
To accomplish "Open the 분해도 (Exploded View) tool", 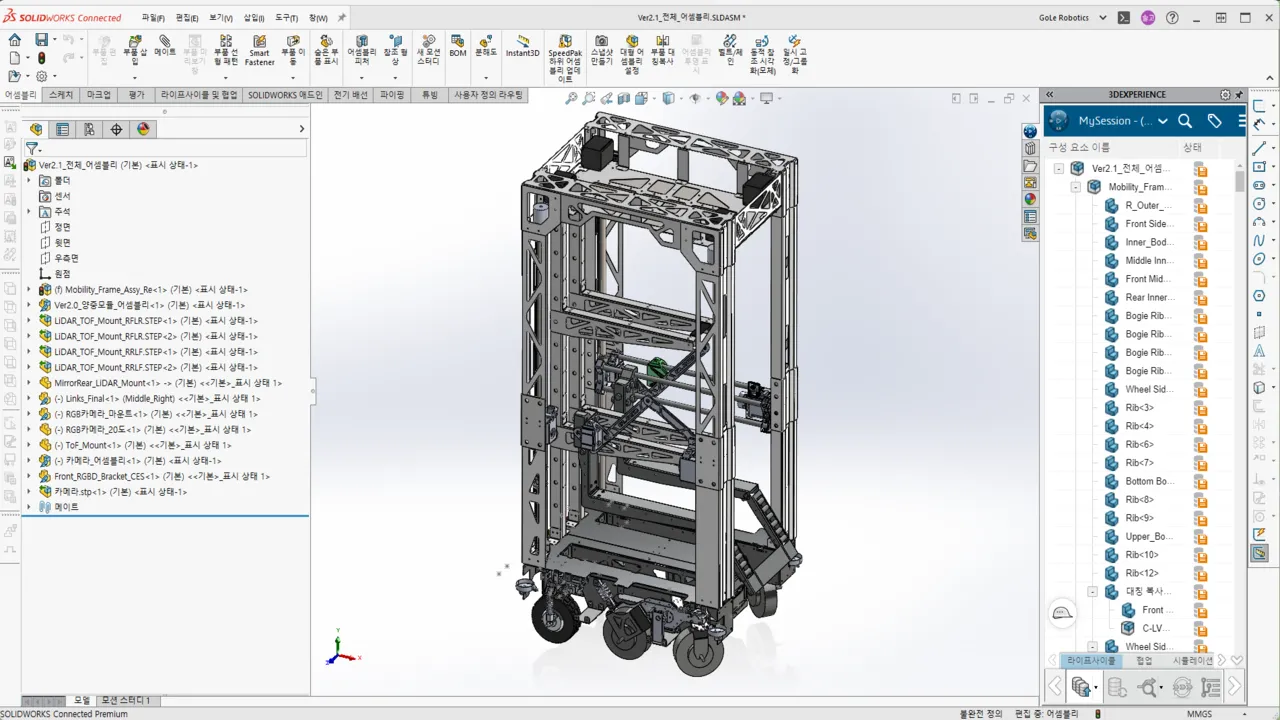I will [486, 50].
